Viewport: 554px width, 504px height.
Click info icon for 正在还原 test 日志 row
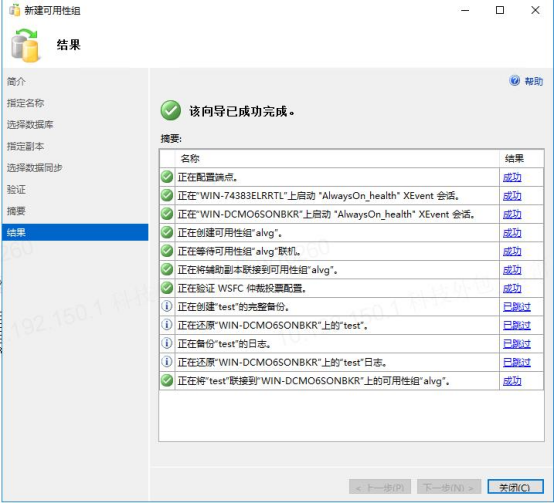(x=167, y=362)
